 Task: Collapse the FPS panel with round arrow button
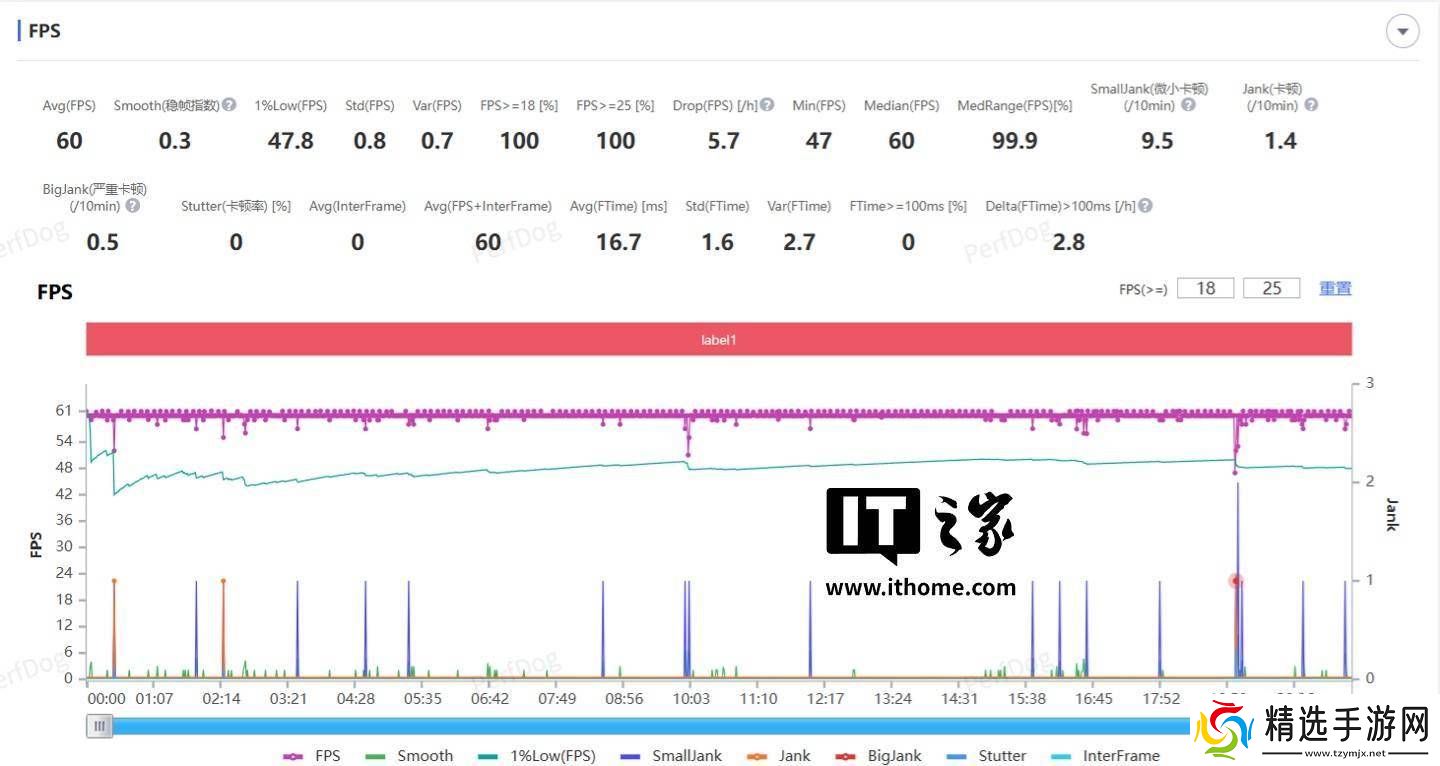click(1402, 32)
